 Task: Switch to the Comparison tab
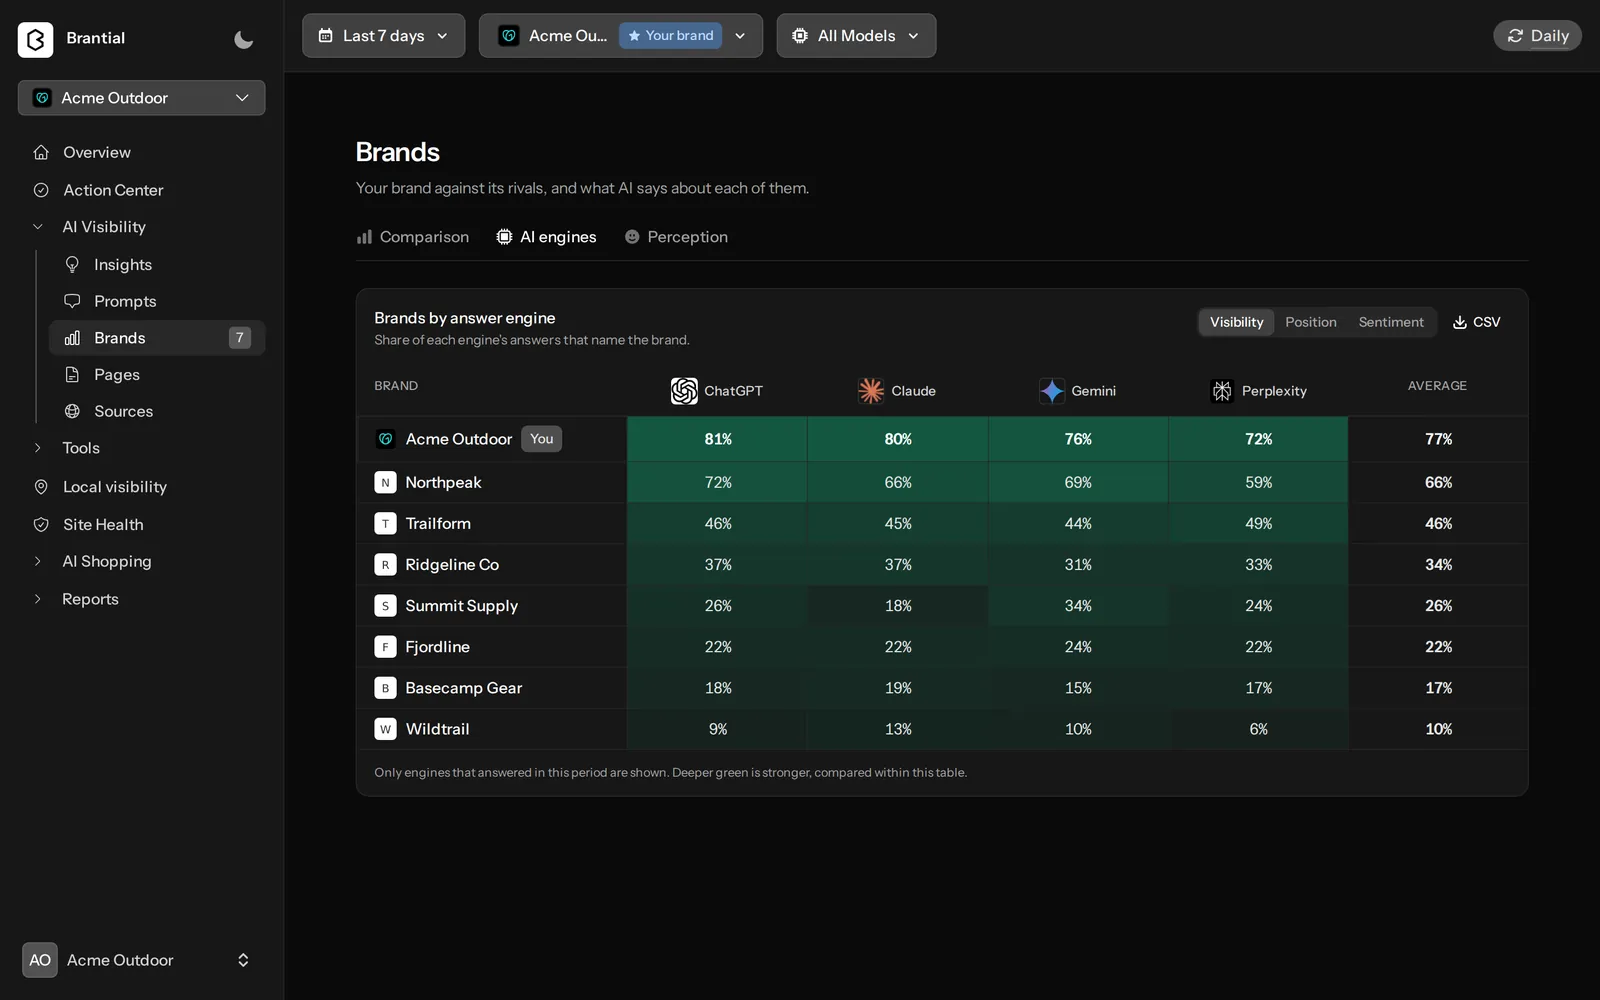pyautogui.click(x=413, y=237)
